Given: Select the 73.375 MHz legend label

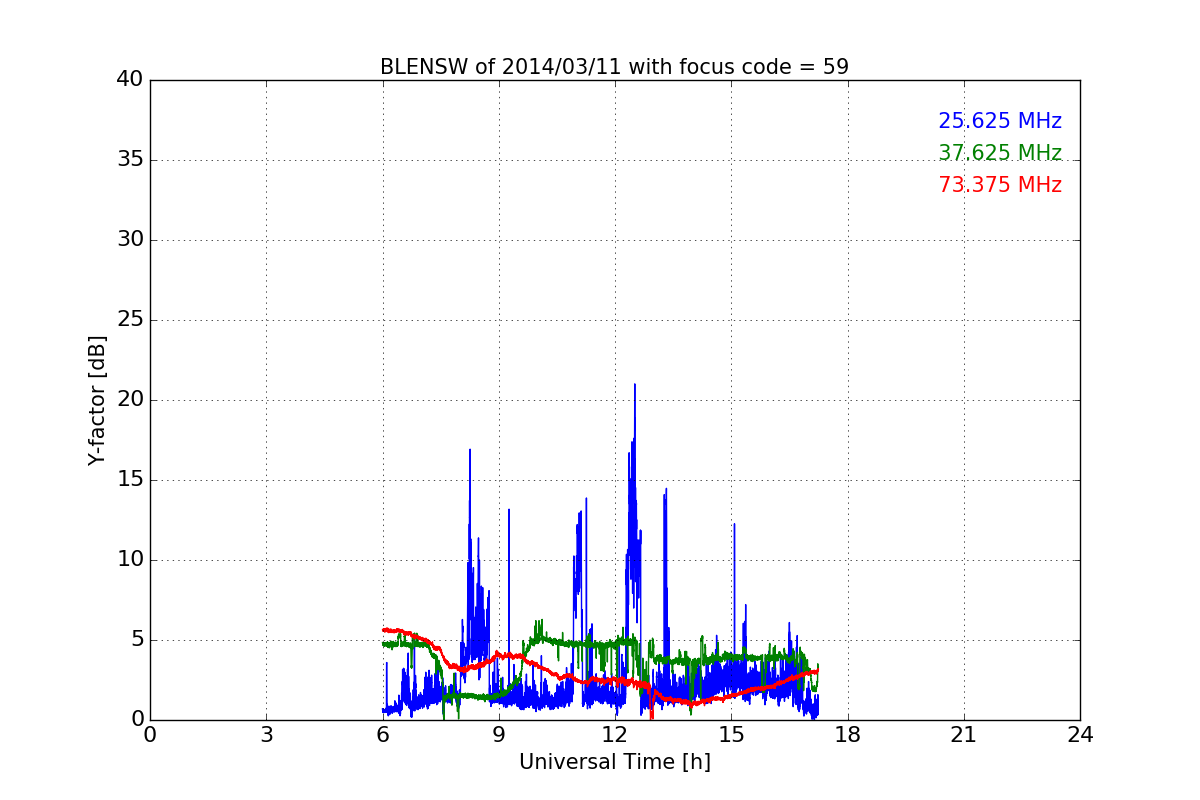Looking at the screenshot, I should tap(1000, 185).
